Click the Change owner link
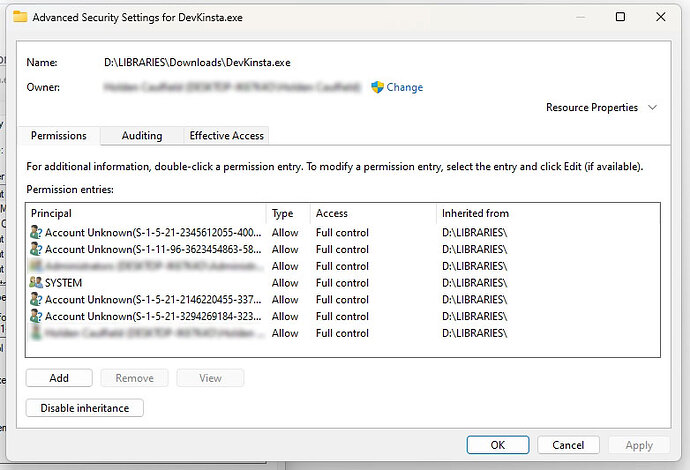This screenshot has height=470, width=690. pos(404,87)
